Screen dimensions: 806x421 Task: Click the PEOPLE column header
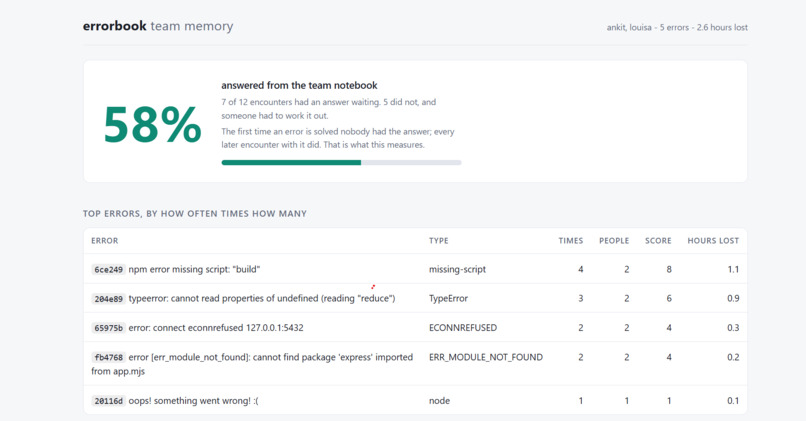[x=614, y=241]
